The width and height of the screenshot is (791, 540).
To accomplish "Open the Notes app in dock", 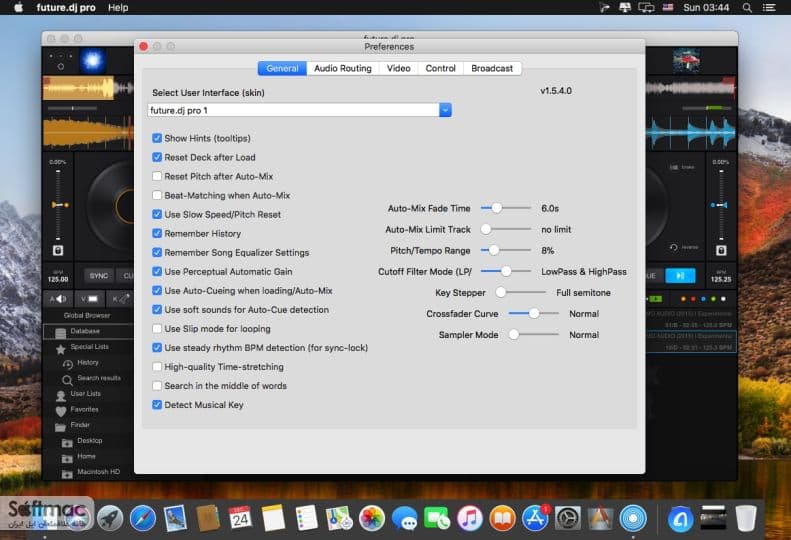I will click(273, 518).
